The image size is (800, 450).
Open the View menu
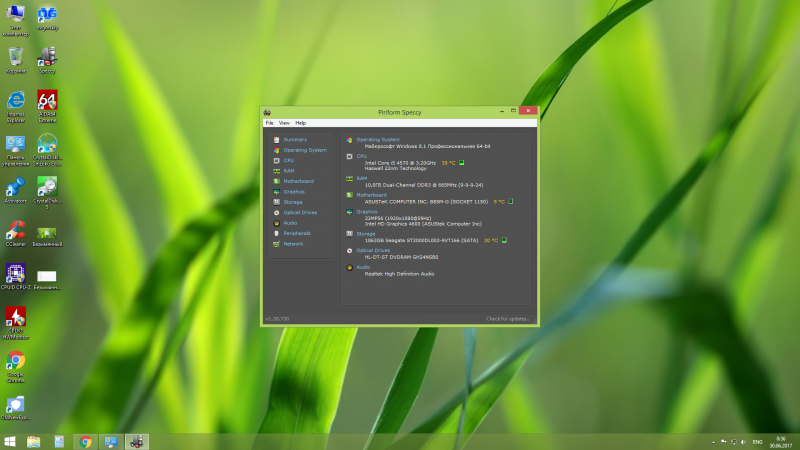pos(284,122)
